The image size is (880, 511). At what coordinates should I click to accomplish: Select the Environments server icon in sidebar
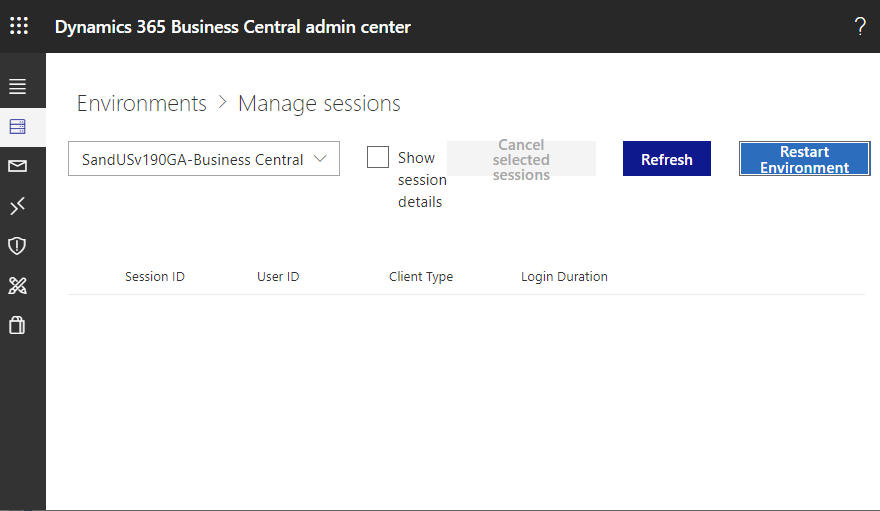(17, 127)
